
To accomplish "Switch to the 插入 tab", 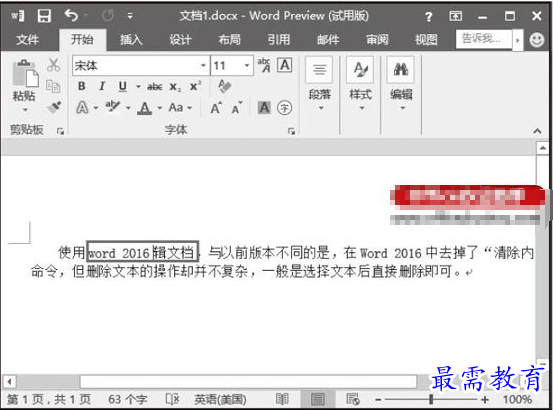I will pyautogui.click(x=131, y=39).
